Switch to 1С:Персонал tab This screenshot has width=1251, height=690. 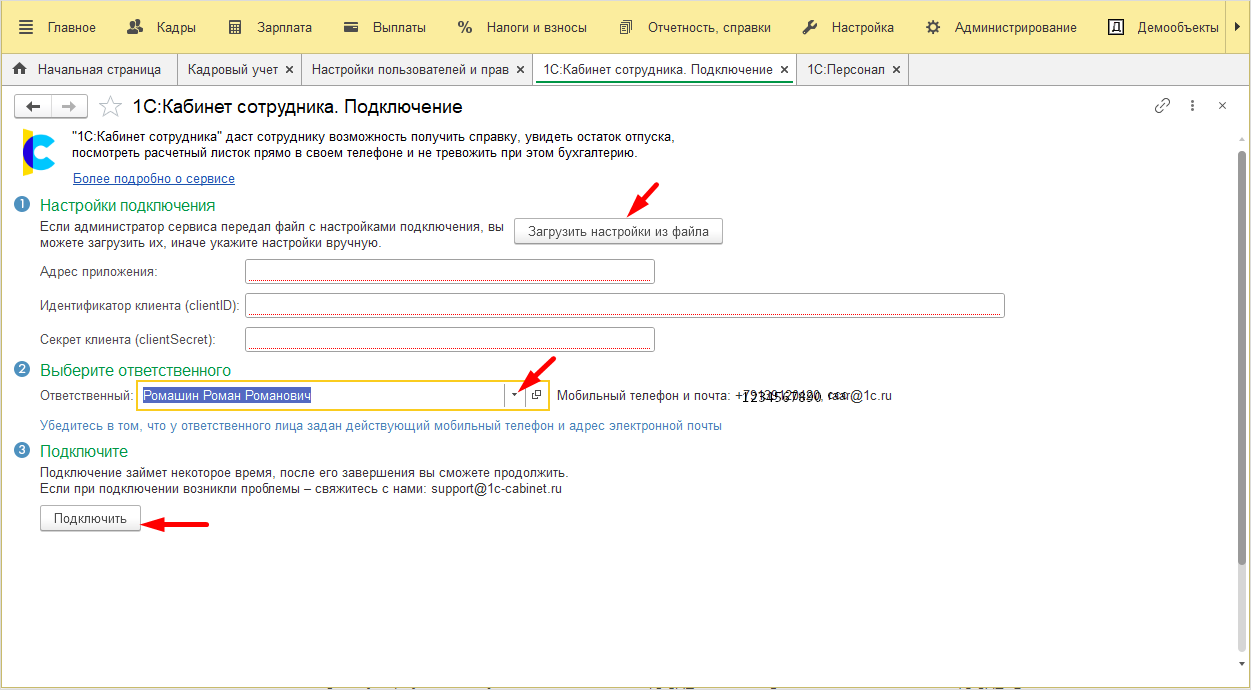[846, 69]
